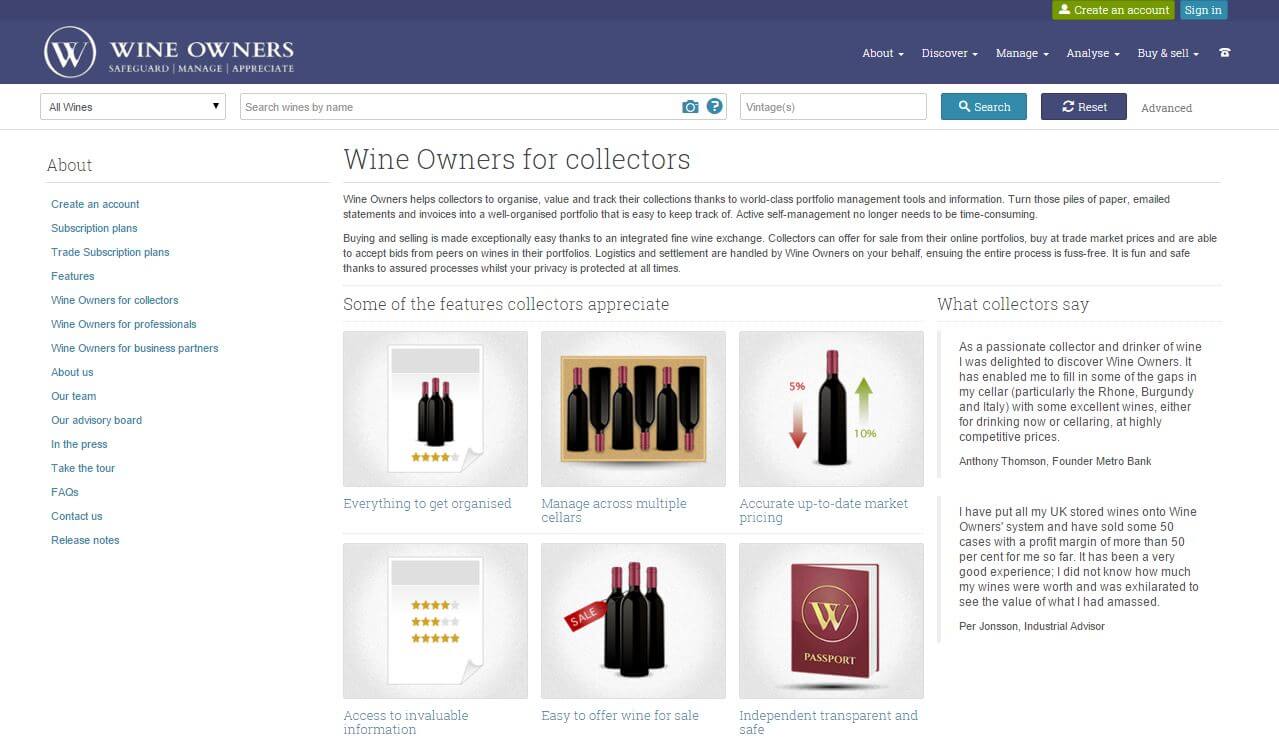Open the blue help question mark icon
The height and width of the screenshot is (743, 1279).
(x=714, y=106)
